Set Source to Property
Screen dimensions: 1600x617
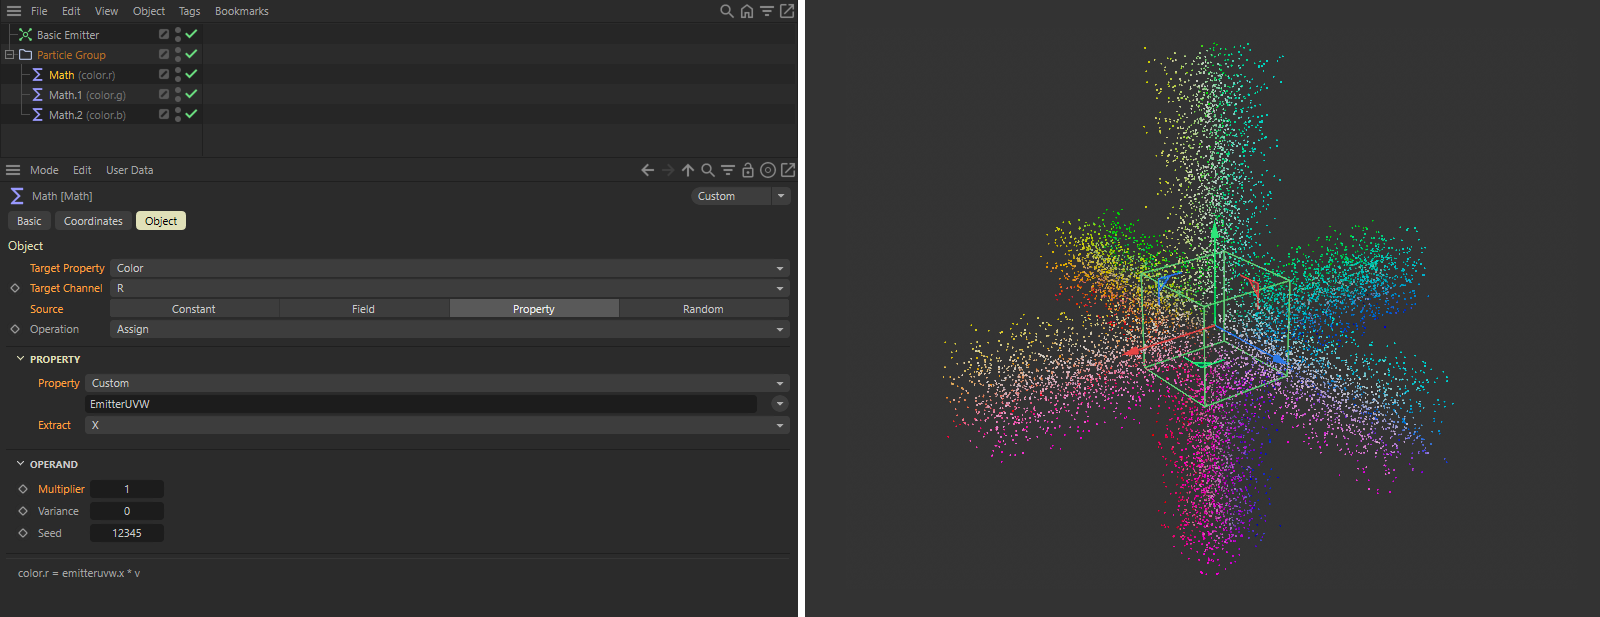click(x=534, y=309)
